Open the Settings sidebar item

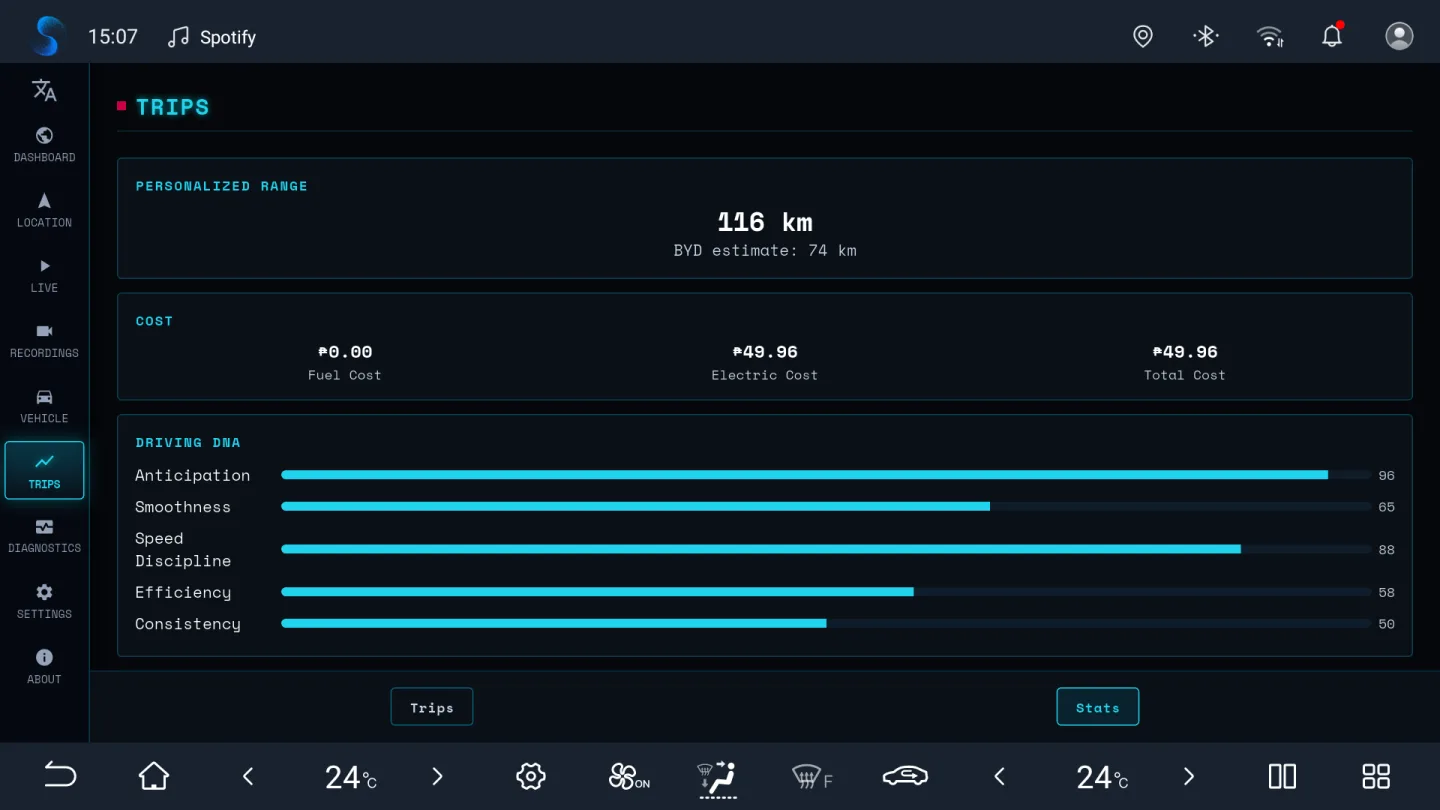tap(44, 601)
